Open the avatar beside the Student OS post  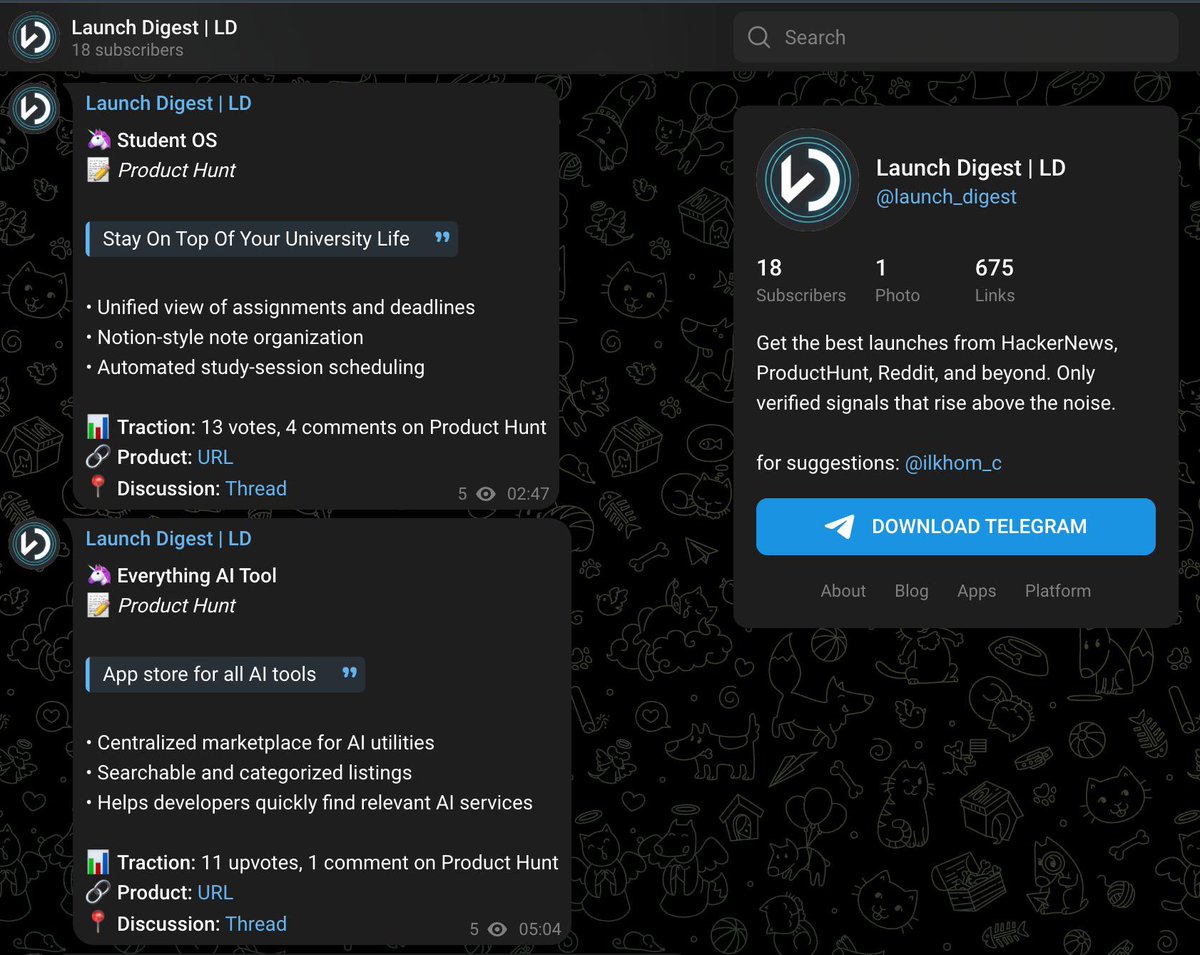[35, 108]
